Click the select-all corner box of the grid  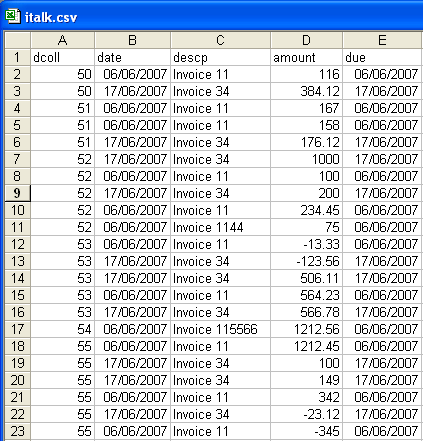click(17, 40)
